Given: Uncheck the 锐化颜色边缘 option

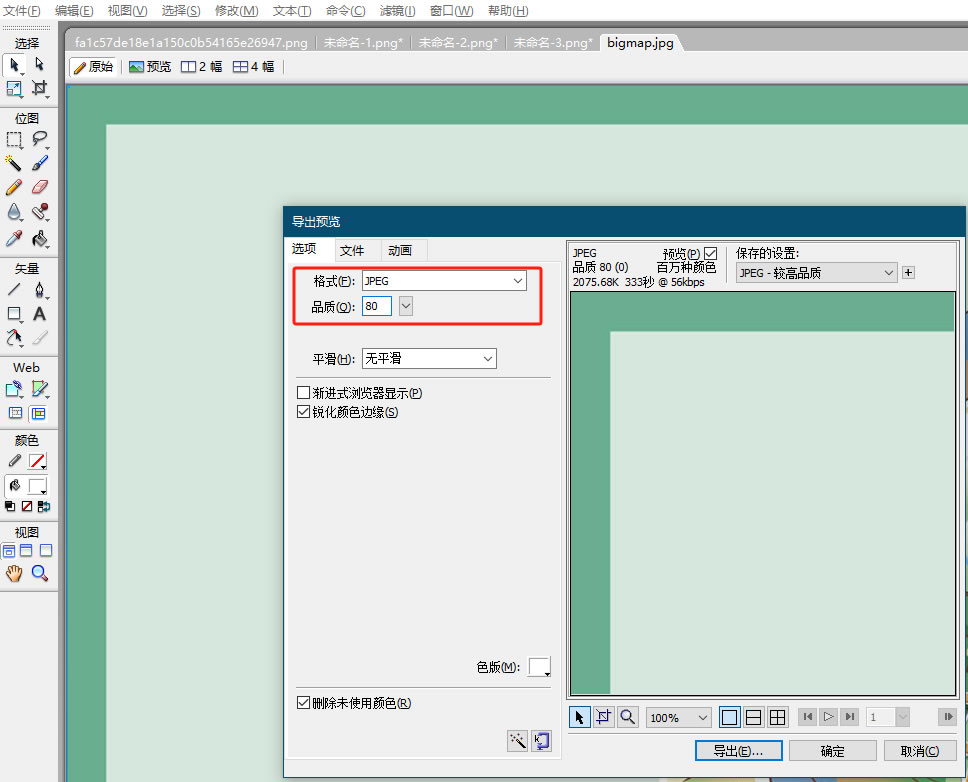Looking at the screenshot, I should click(304, 412).
